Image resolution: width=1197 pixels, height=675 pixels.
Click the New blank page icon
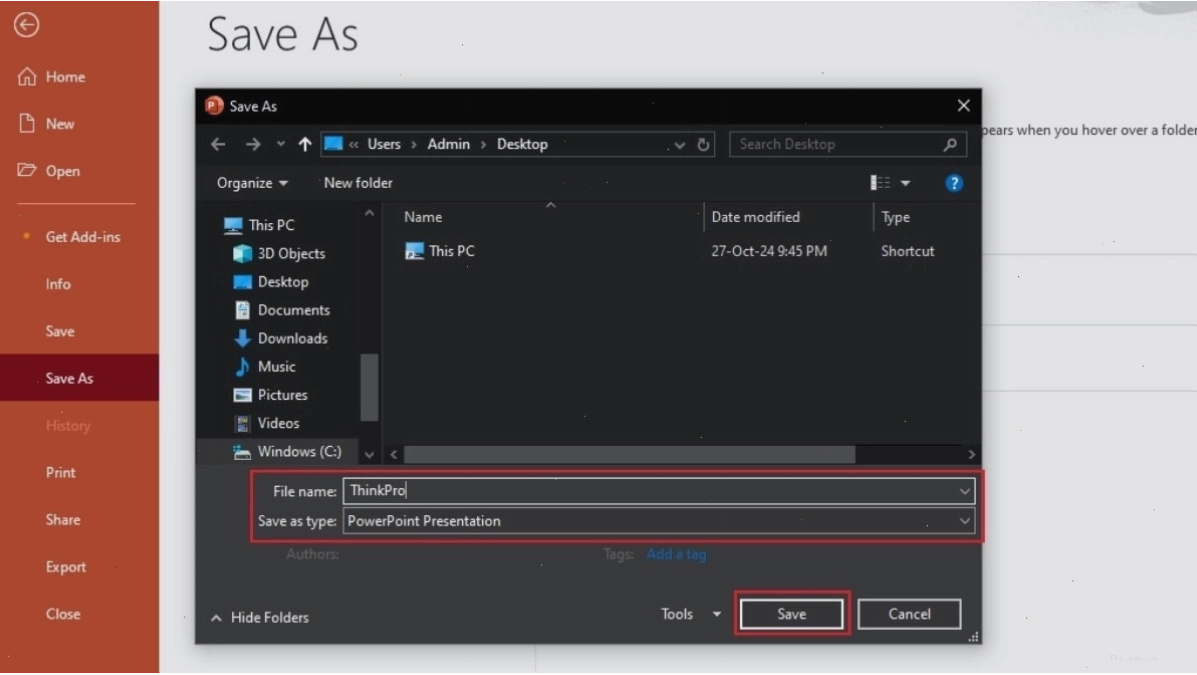(27, 124)
